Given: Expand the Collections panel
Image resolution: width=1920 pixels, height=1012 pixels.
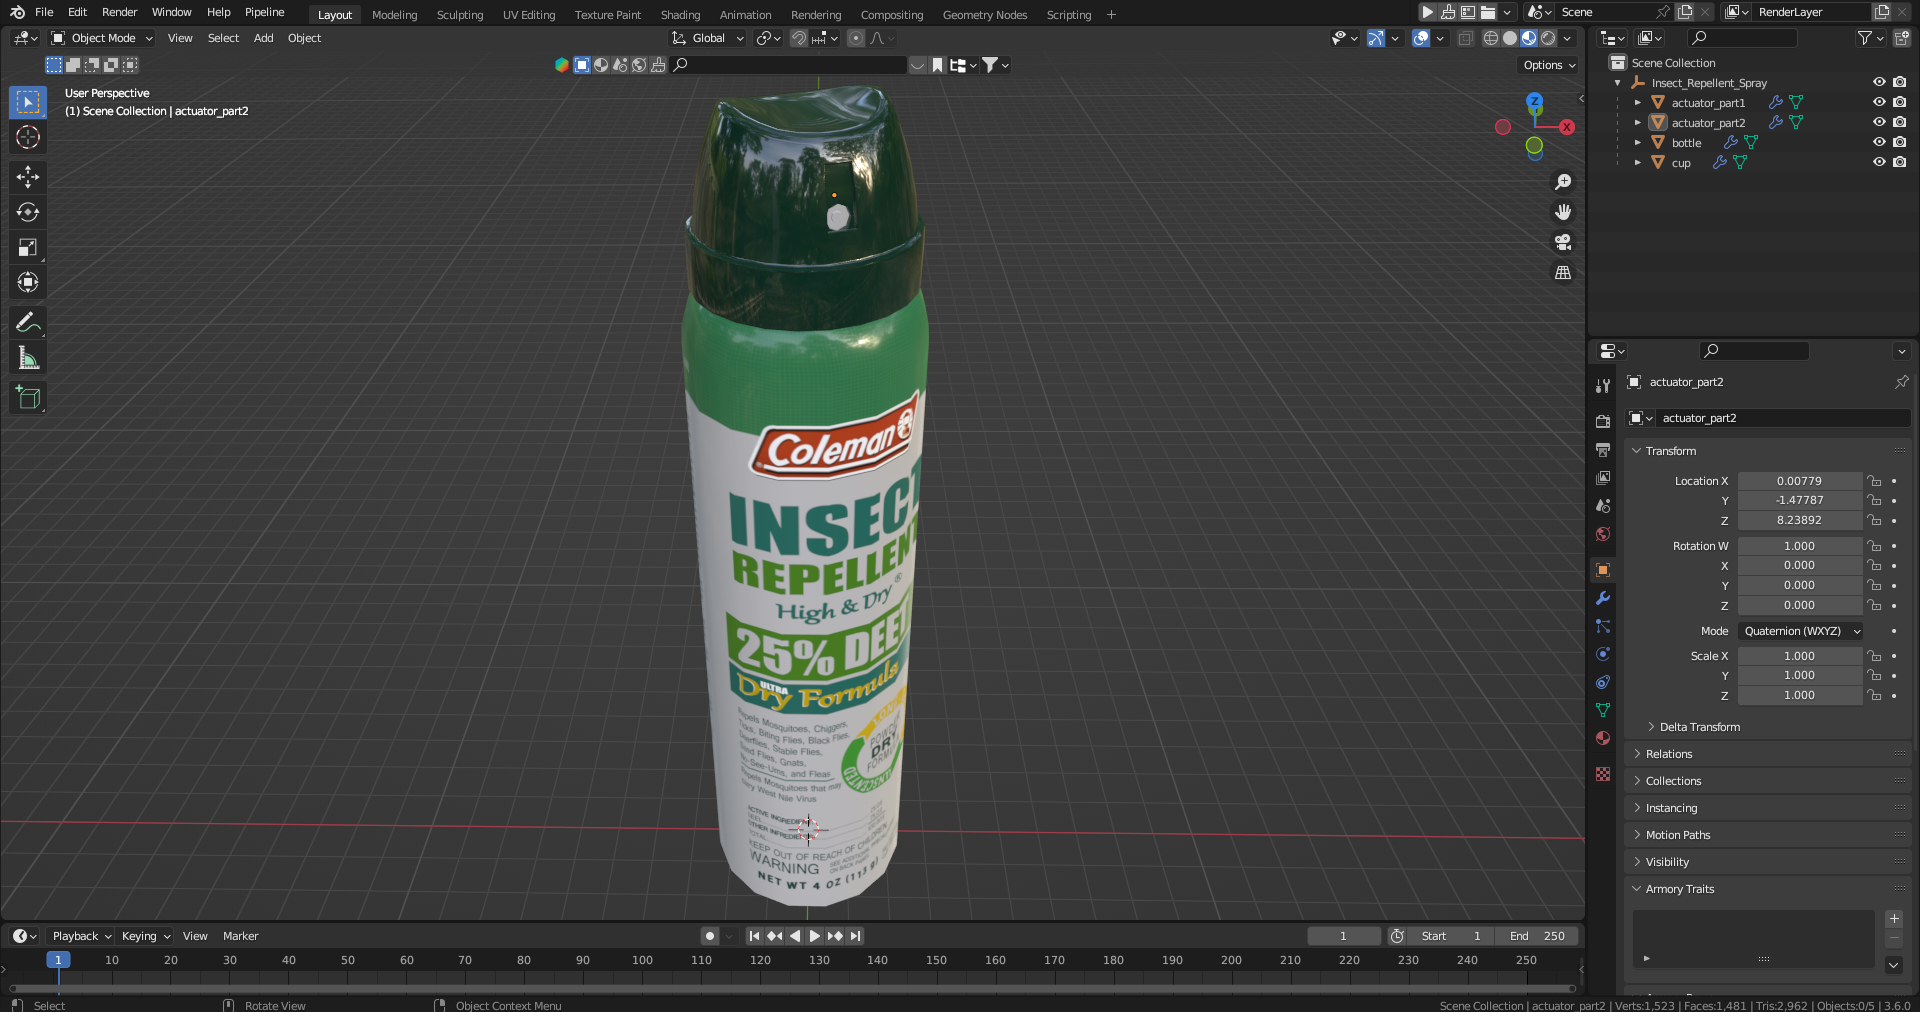Looking at the screenshot, I should point(1673,781).
